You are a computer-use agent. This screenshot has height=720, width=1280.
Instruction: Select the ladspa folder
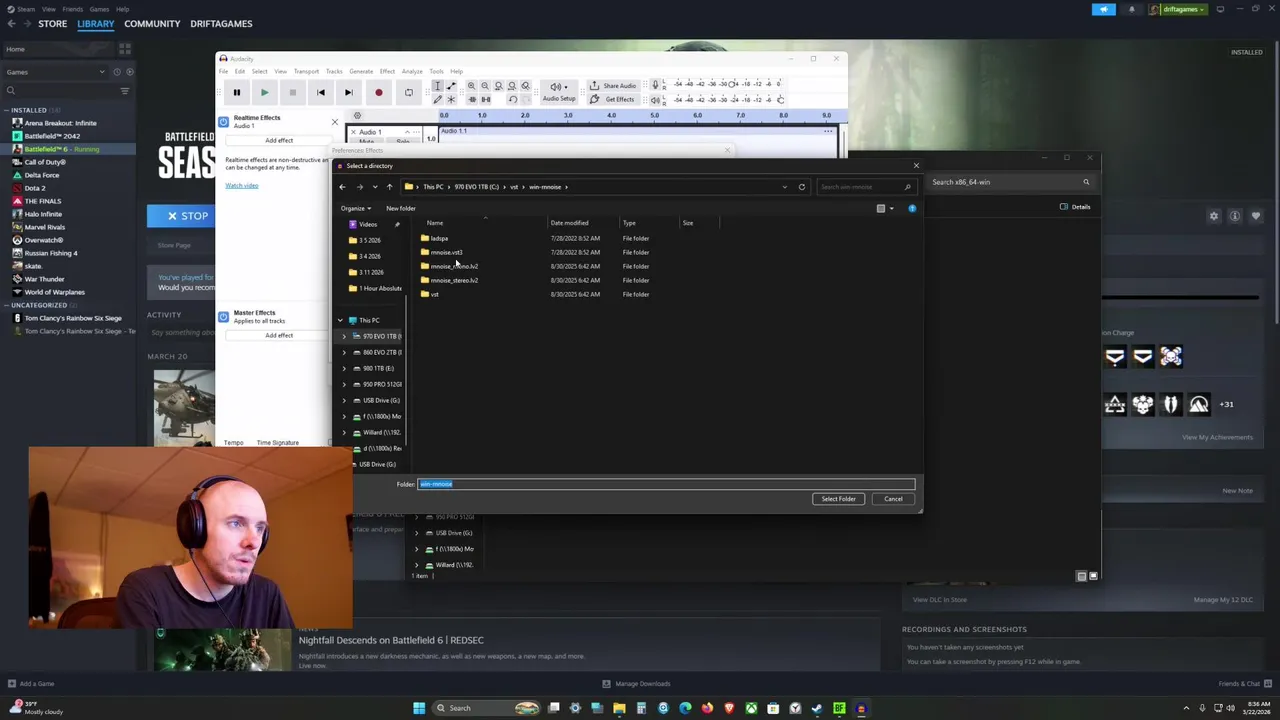click(434, 238)
